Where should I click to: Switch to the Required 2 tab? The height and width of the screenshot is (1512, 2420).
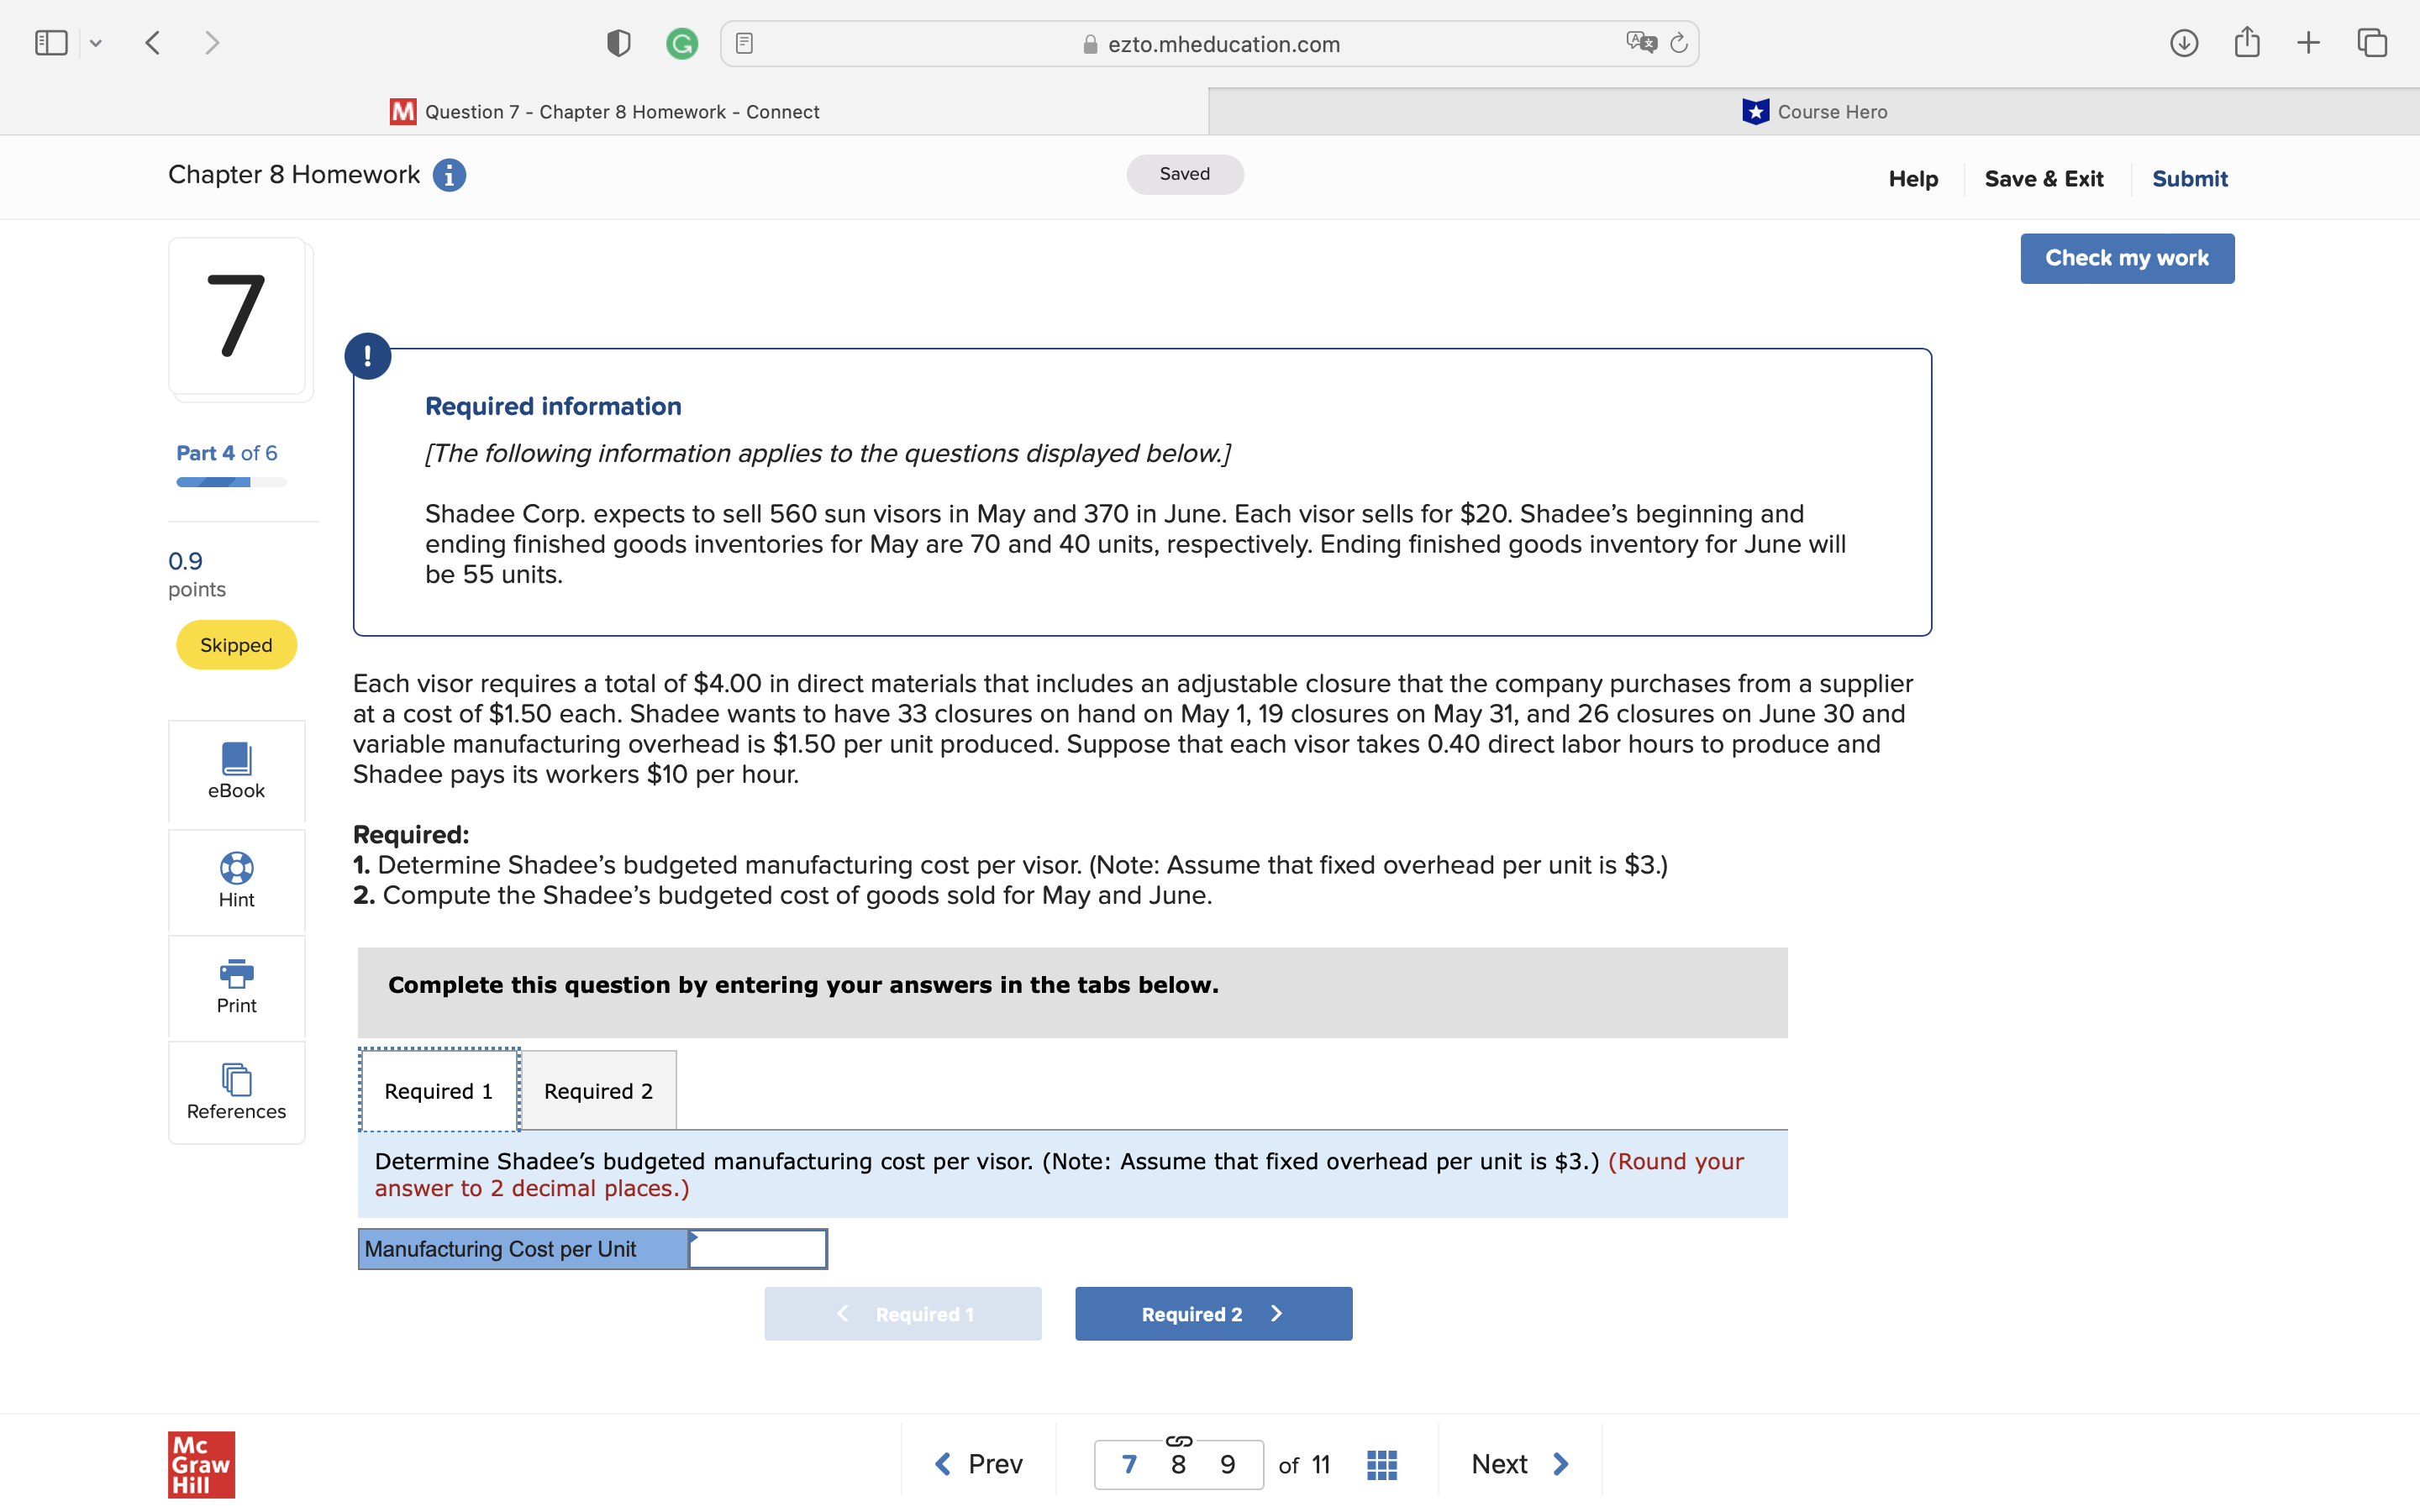point(598,1091)
